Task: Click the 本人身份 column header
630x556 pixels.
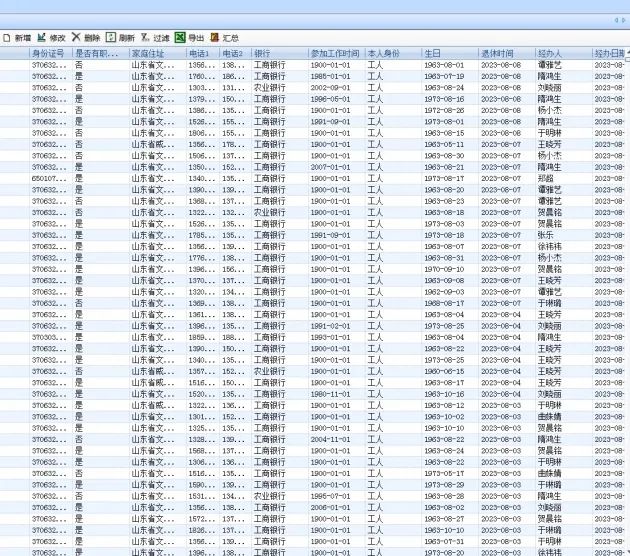Action: tap(384, 53)
